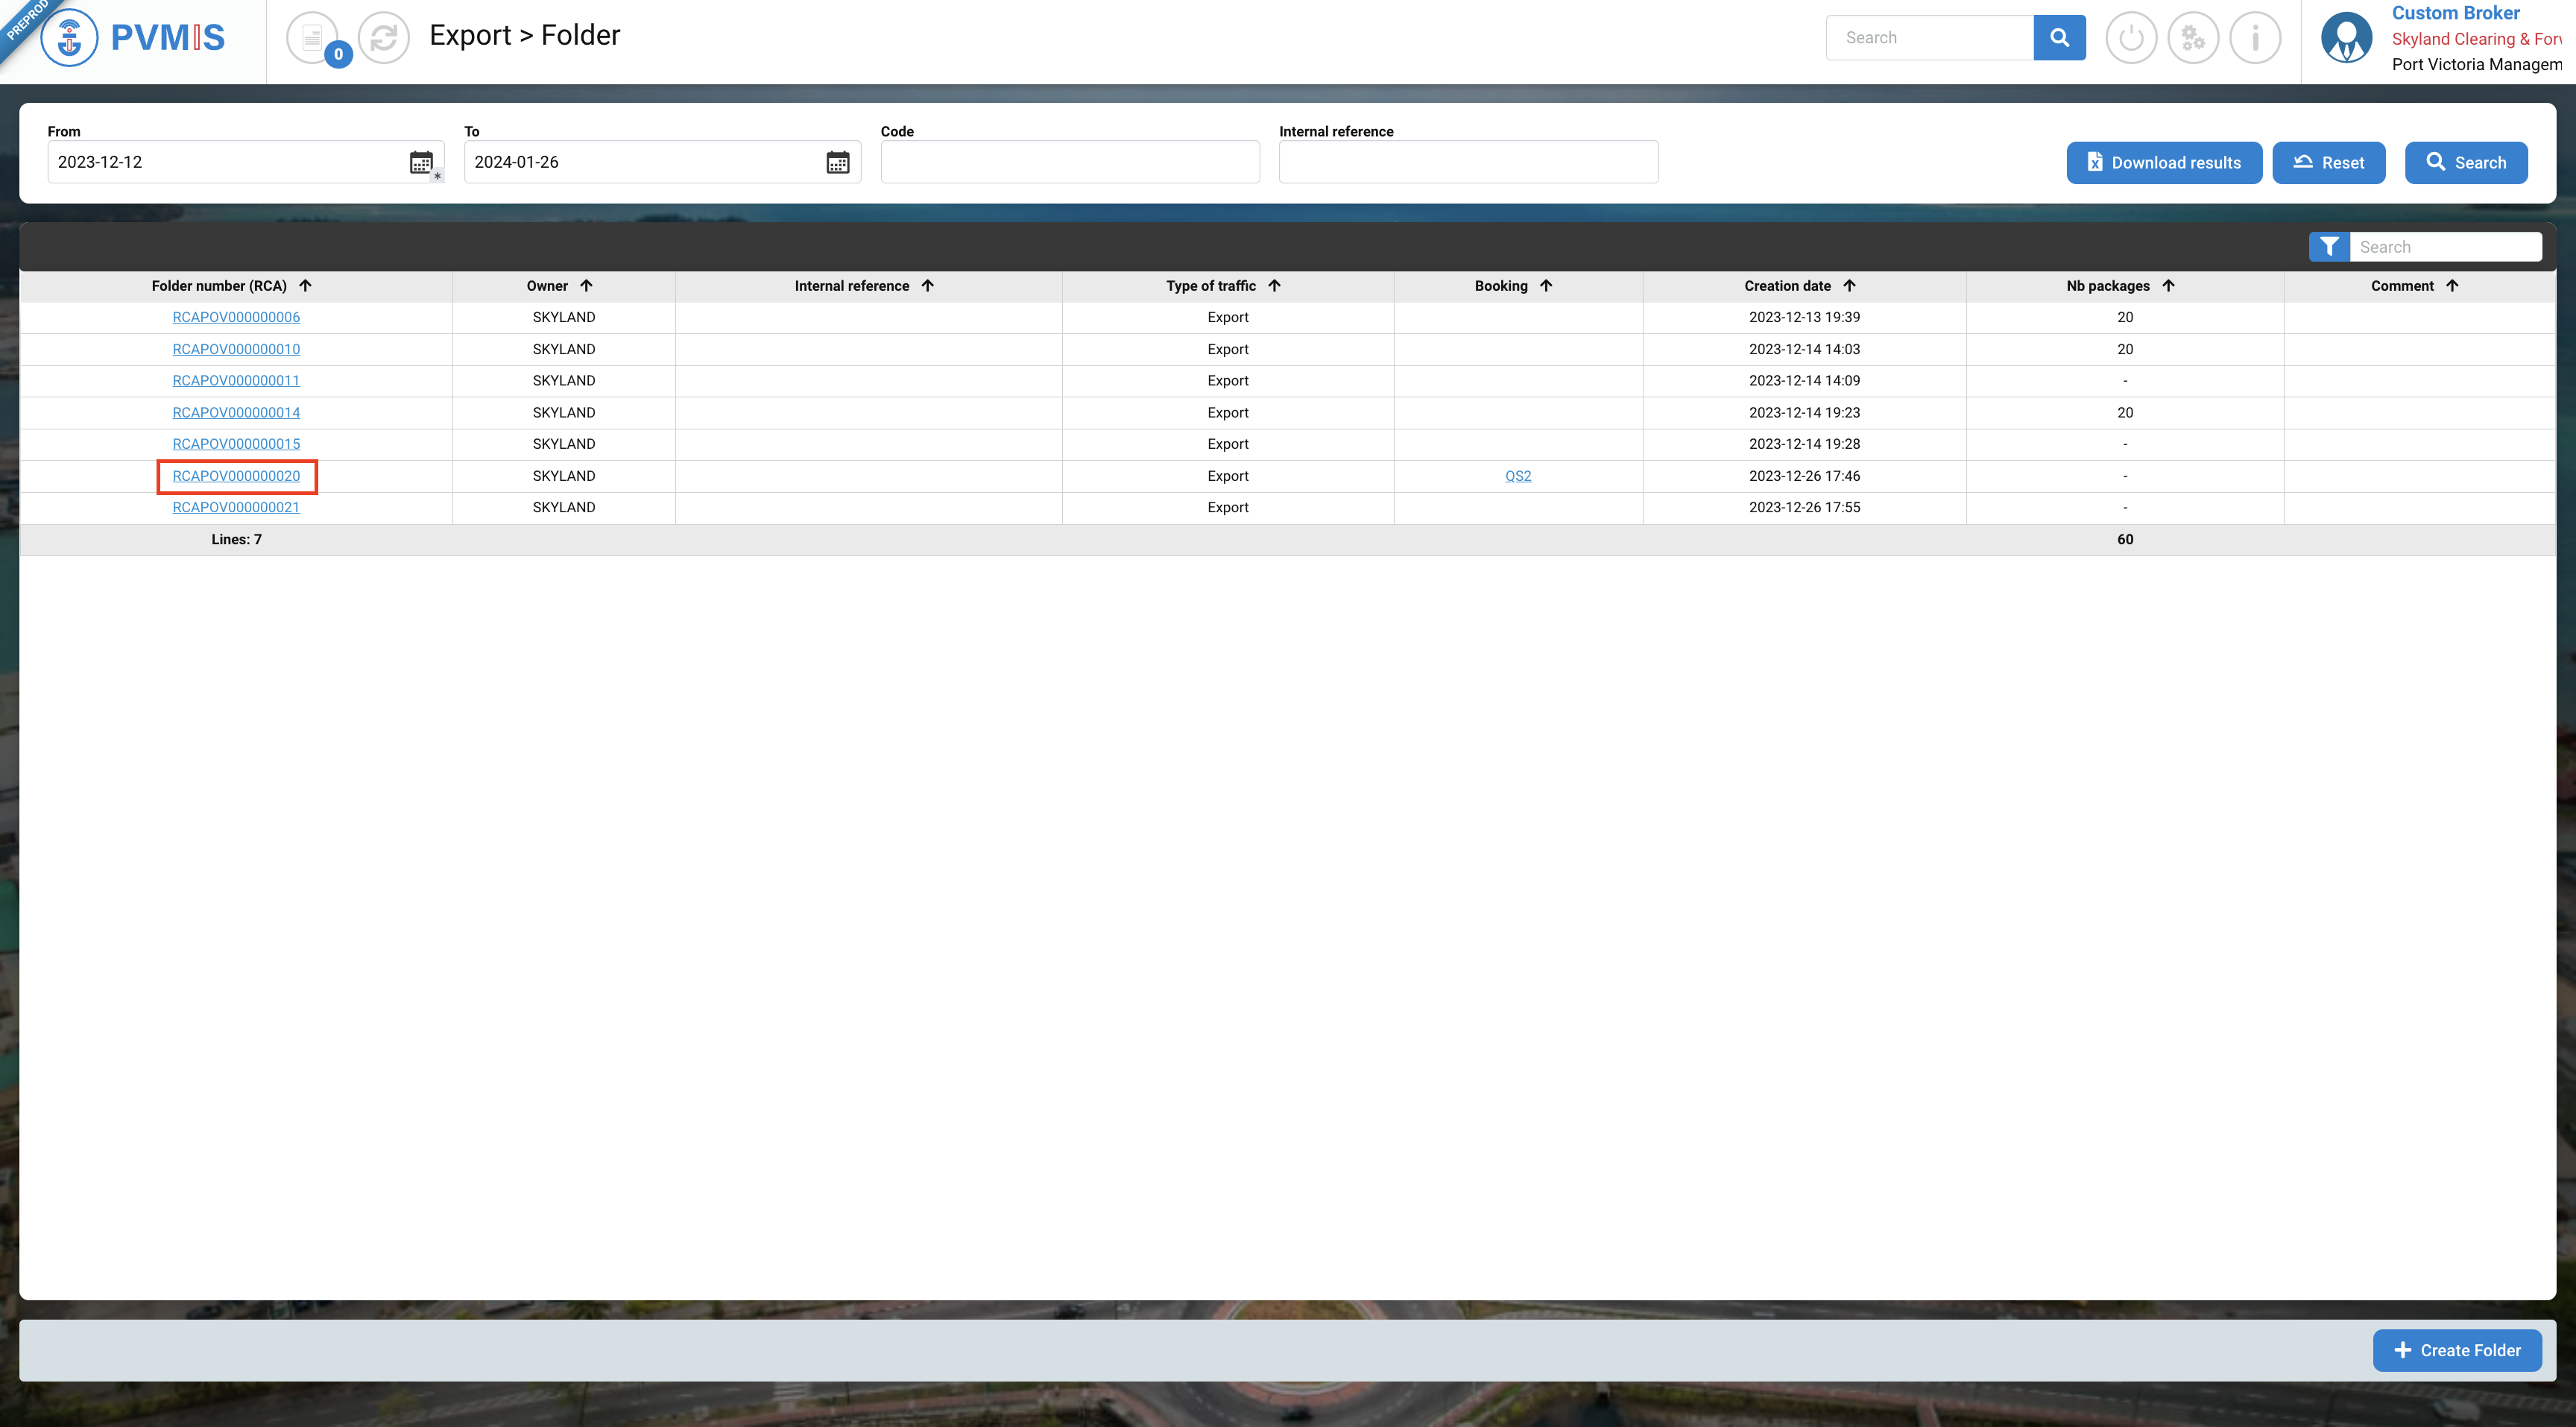2576x1427 pixels.
Task: Click the PVMIS anchor logo
Action: [69, 38]
